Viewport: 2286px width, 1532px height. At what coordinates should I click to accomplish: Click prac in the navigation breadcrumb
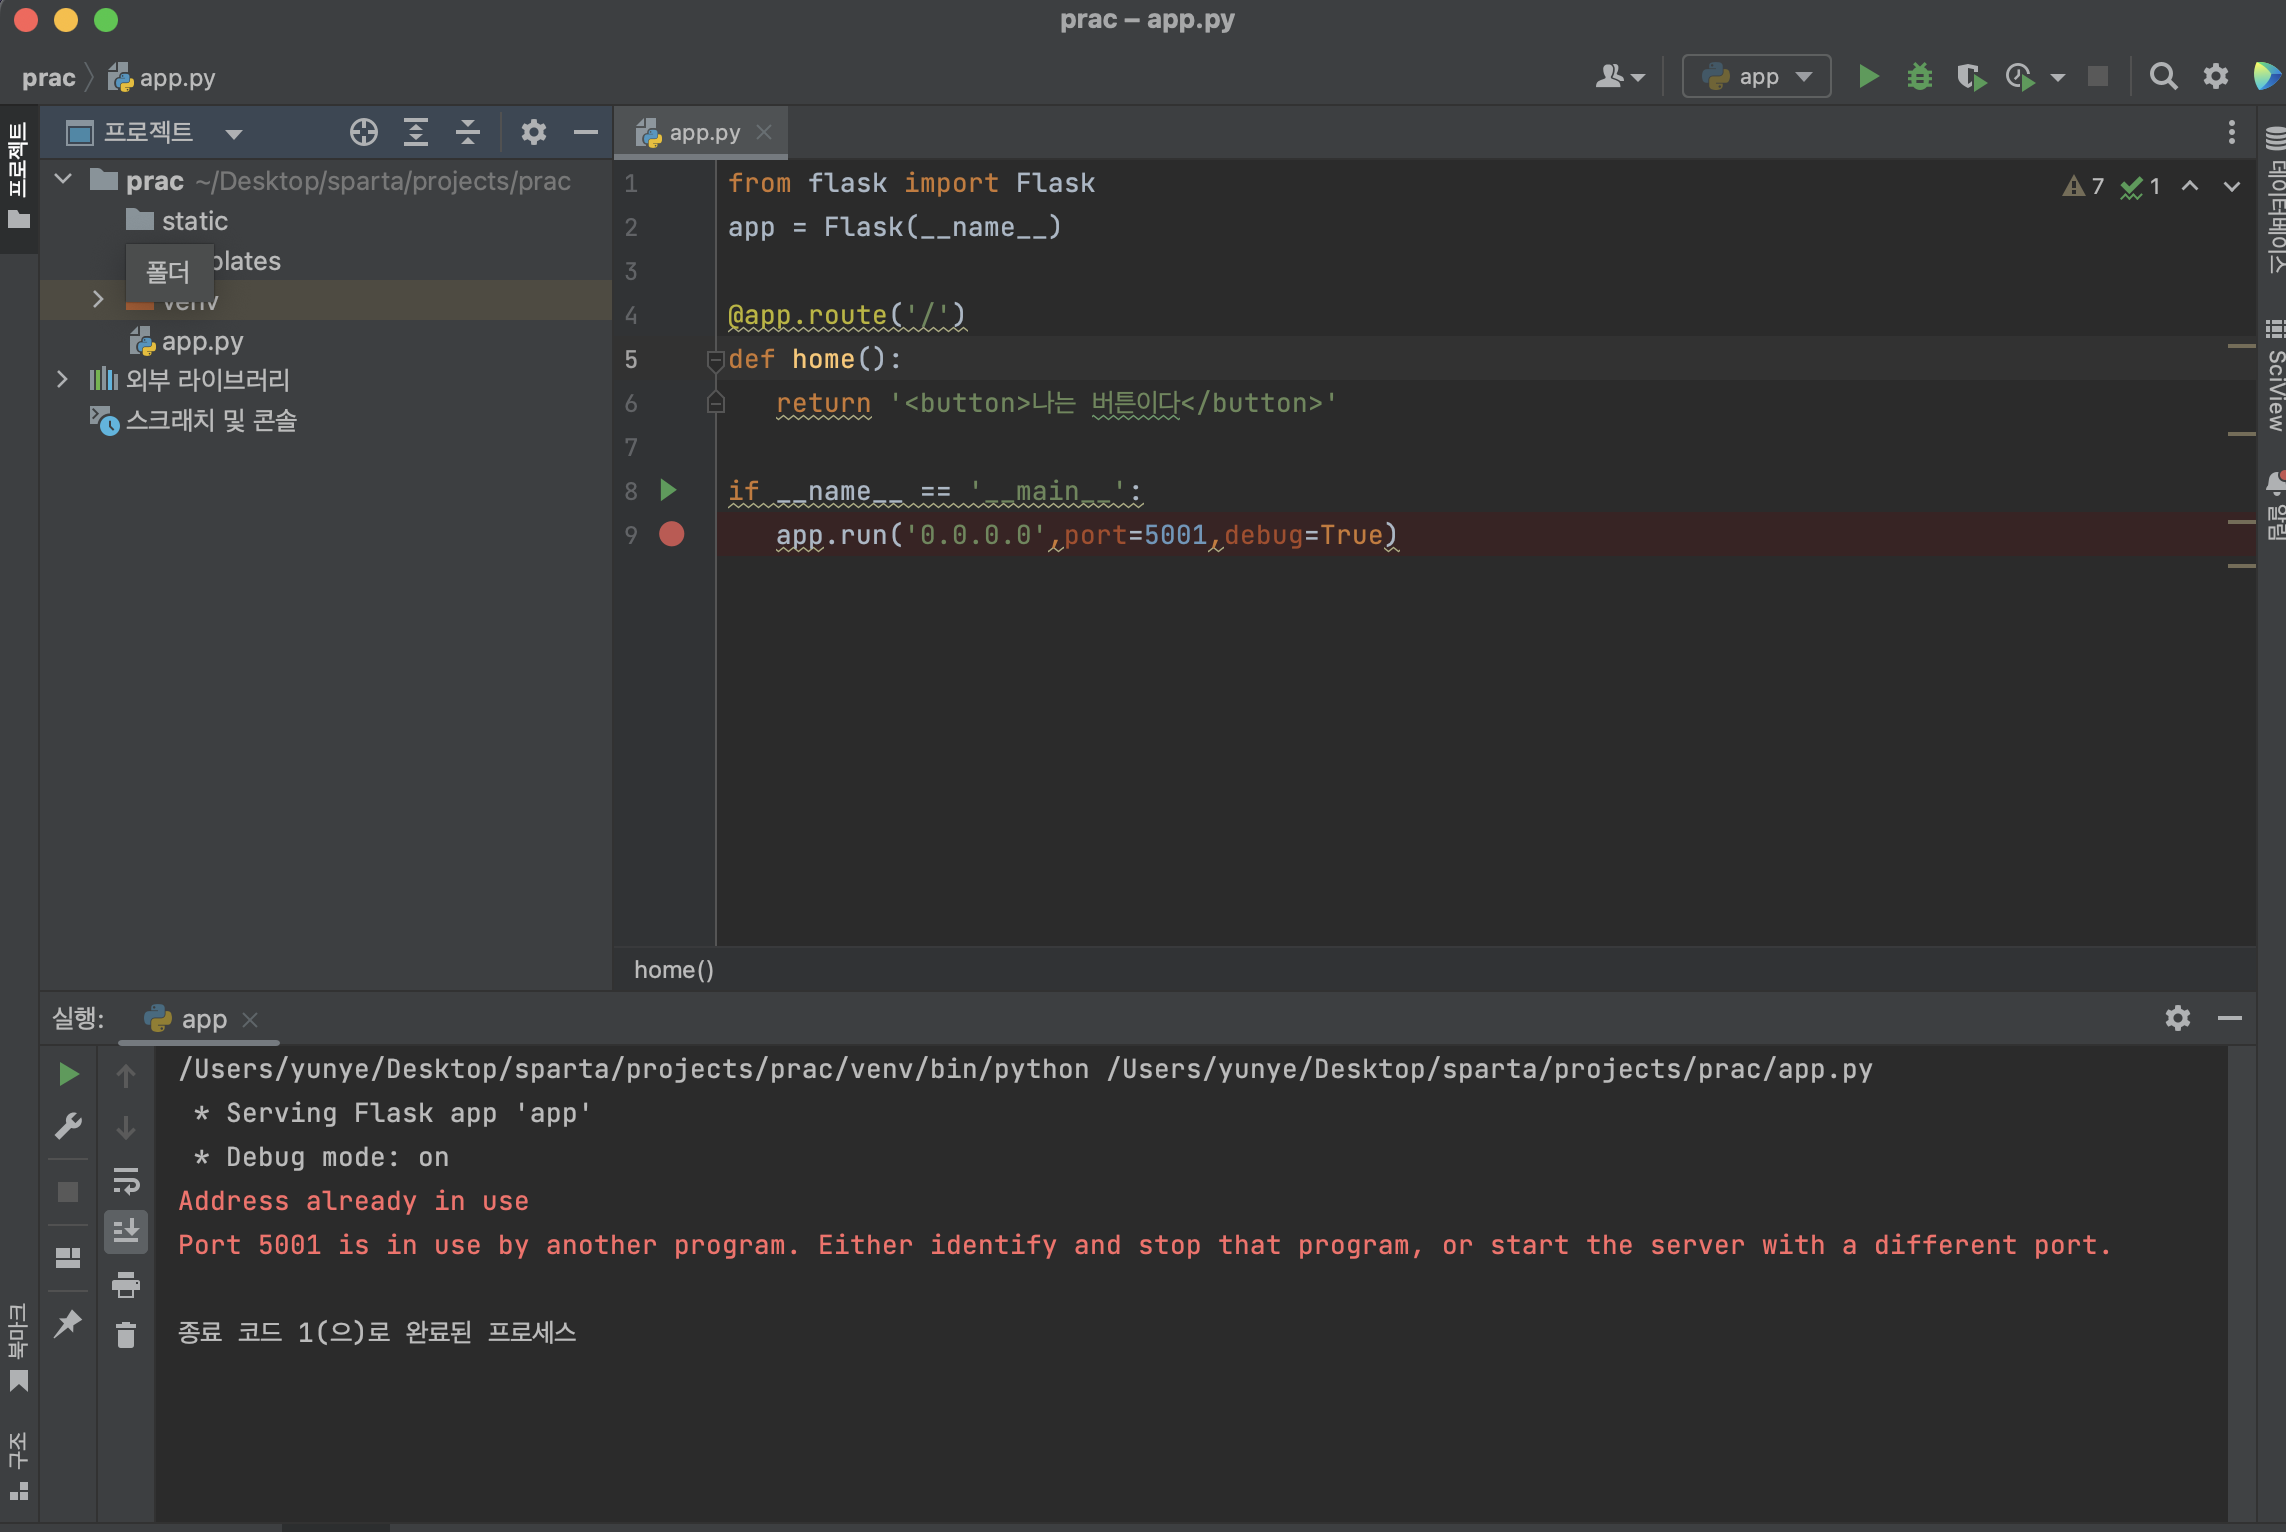tap(49, 77)
